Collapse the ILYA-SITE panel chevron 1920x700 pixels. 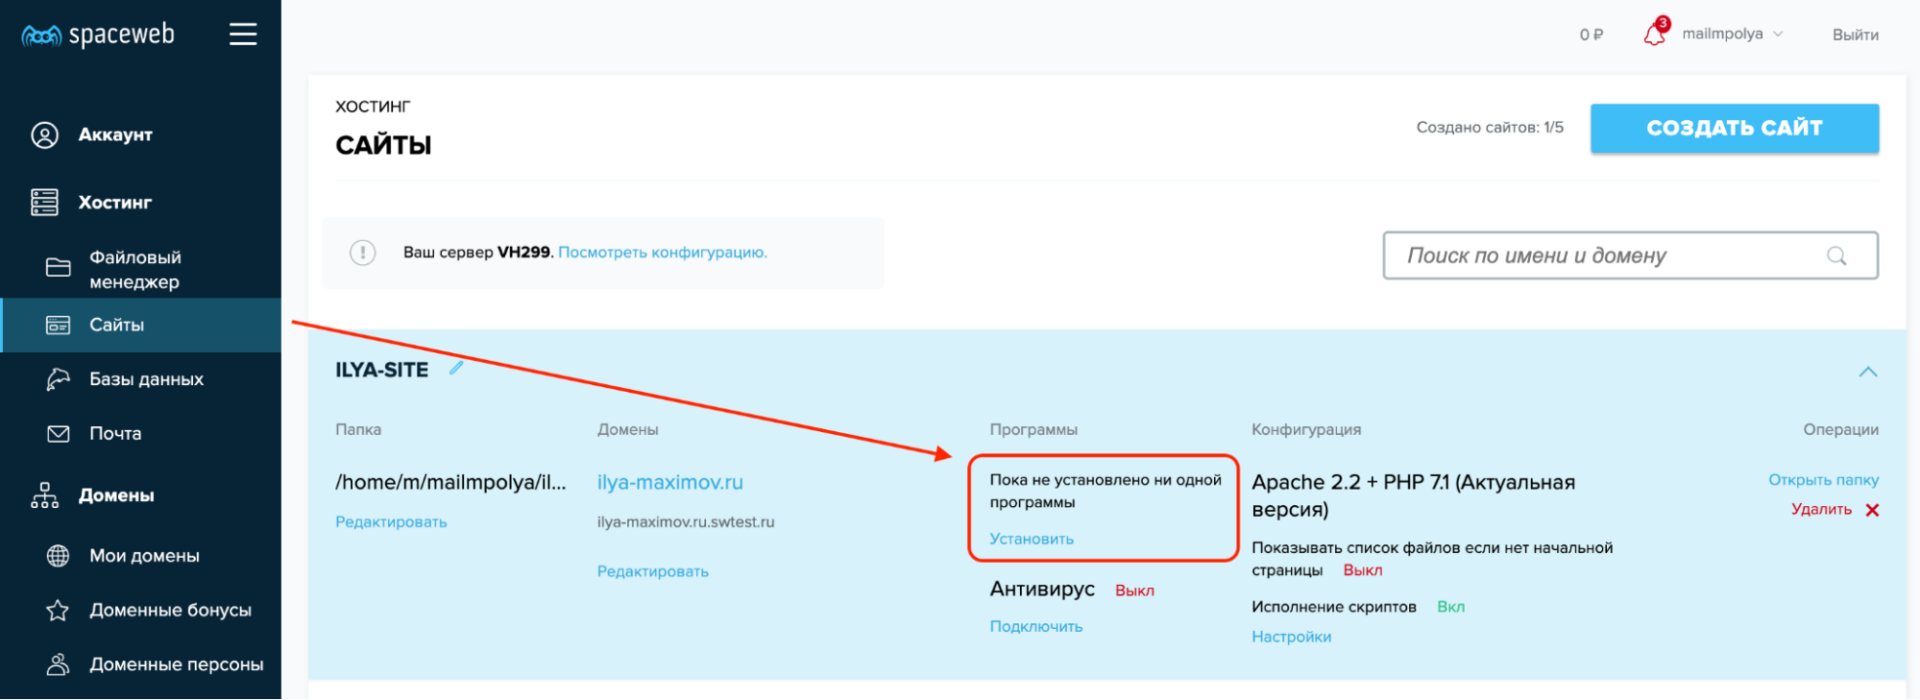point(1867,372)
